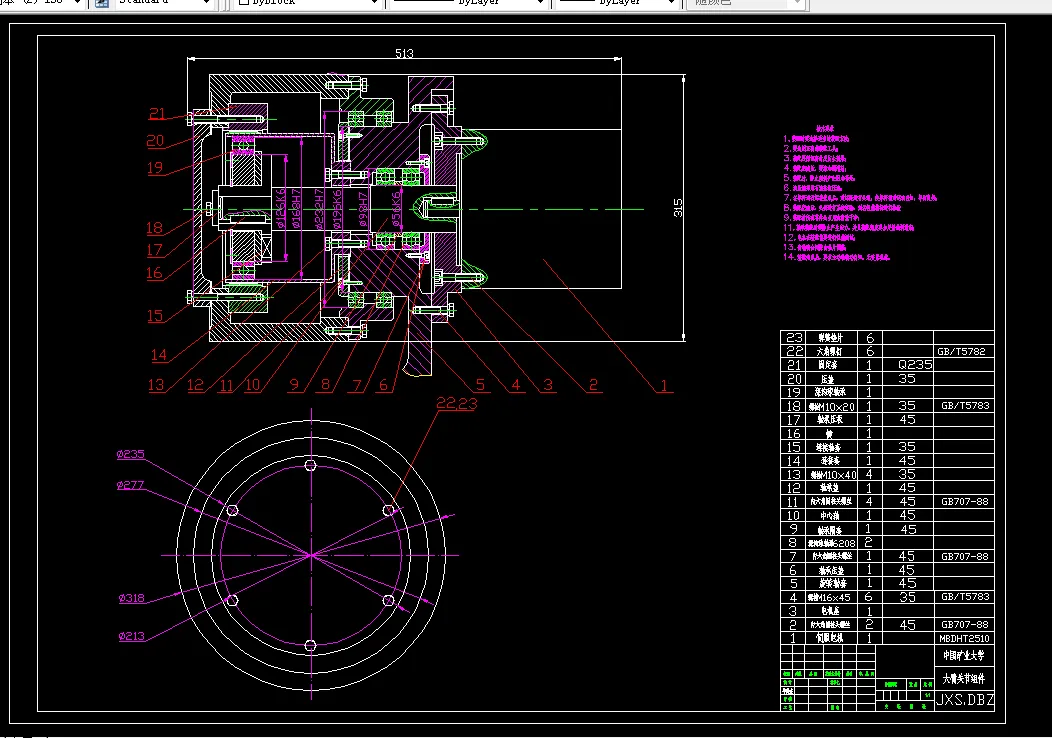Select the 513 overall width dimension
This screenshot has height=738, width=1052.
coord(404,53)
